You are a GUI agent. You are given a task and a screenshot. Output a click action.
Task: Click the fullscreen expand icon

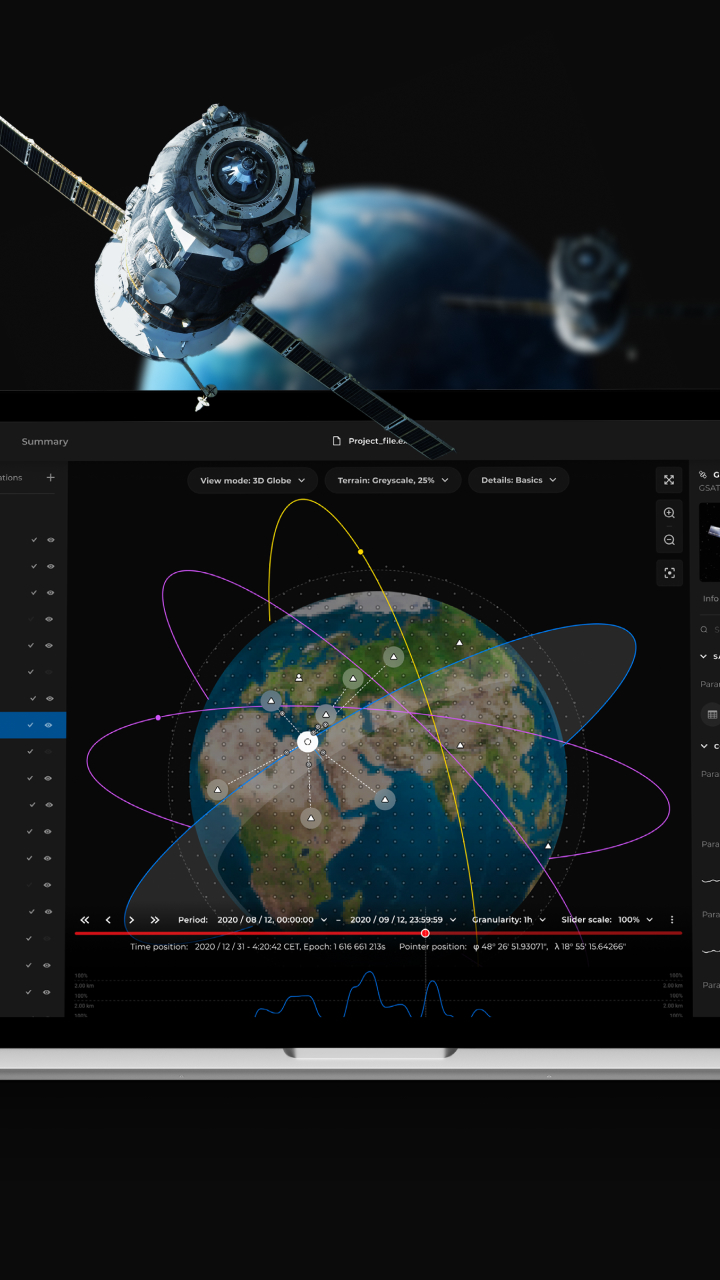[x=669, y=480]
